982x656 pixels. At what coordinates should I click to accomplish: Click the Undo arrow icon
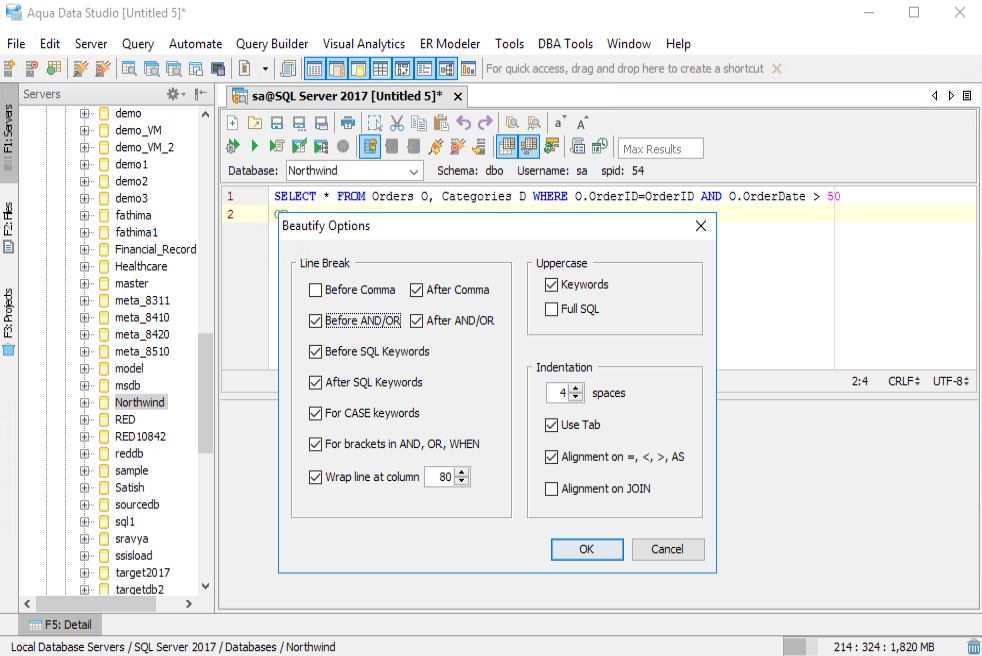click(x=463, y=123)
